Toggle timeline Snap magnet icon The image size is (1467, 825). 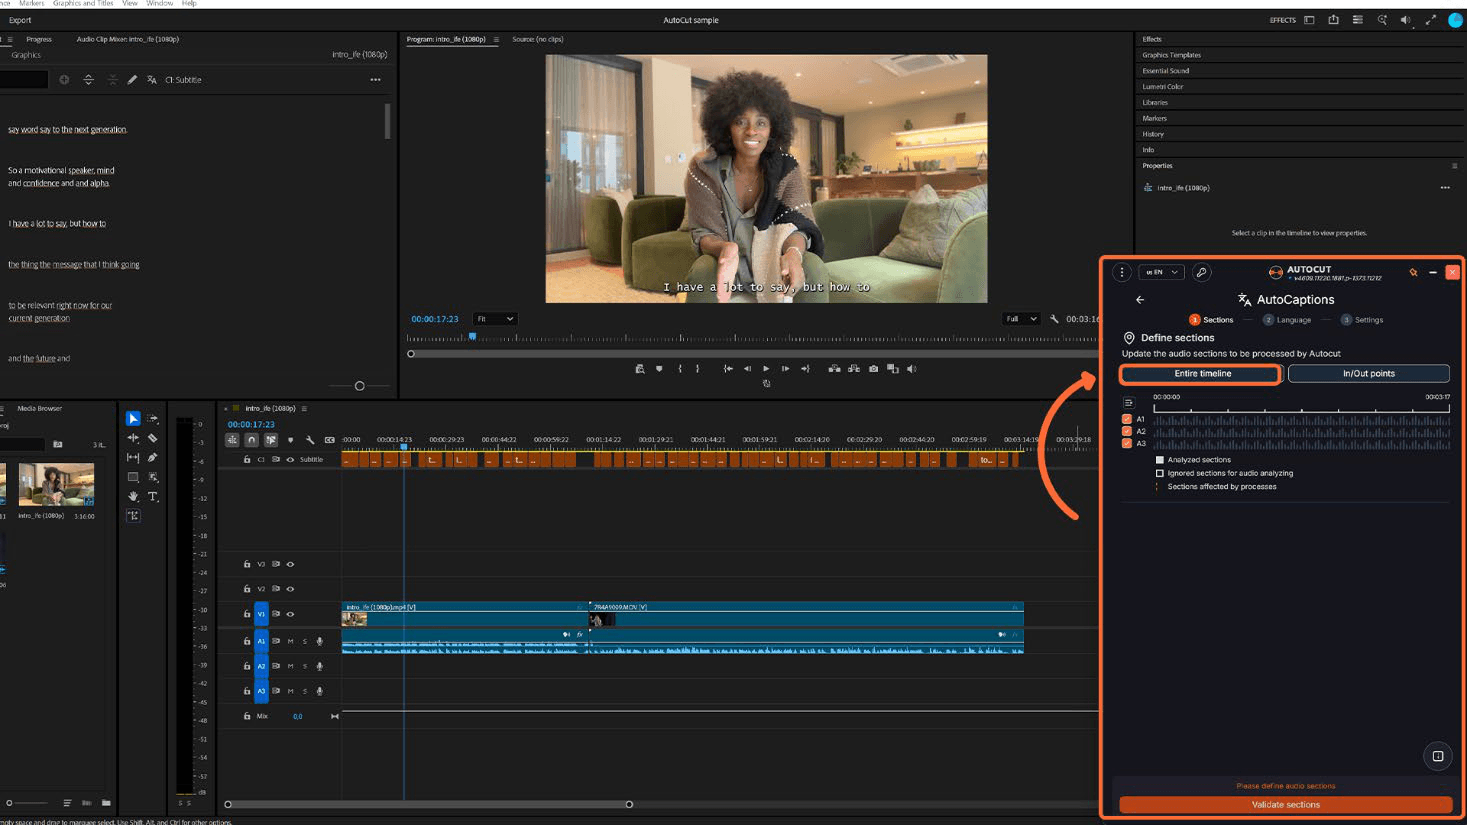[252, 440]
